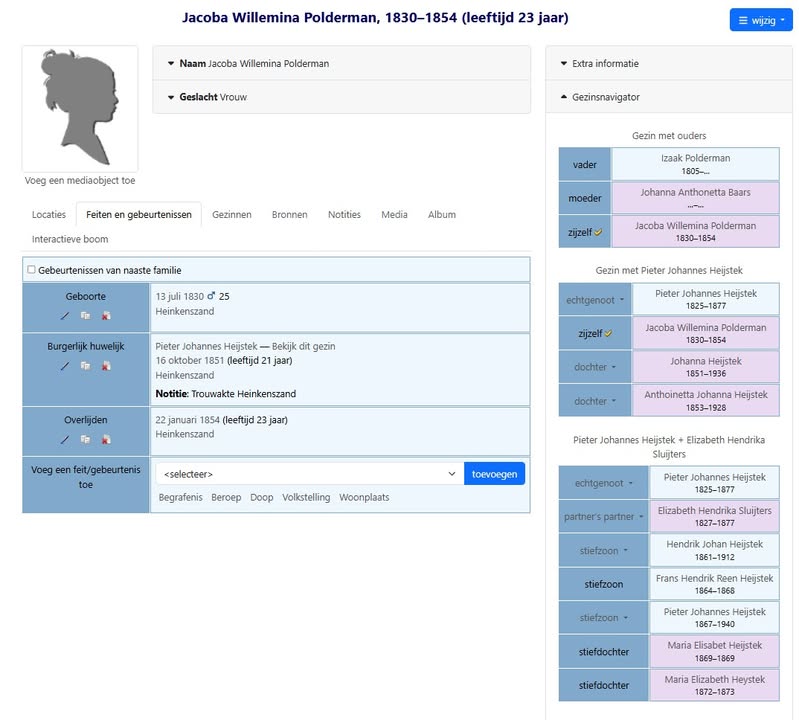Open the Notities tab
This screenshot has height=720, width=799.
click(344, 215)
